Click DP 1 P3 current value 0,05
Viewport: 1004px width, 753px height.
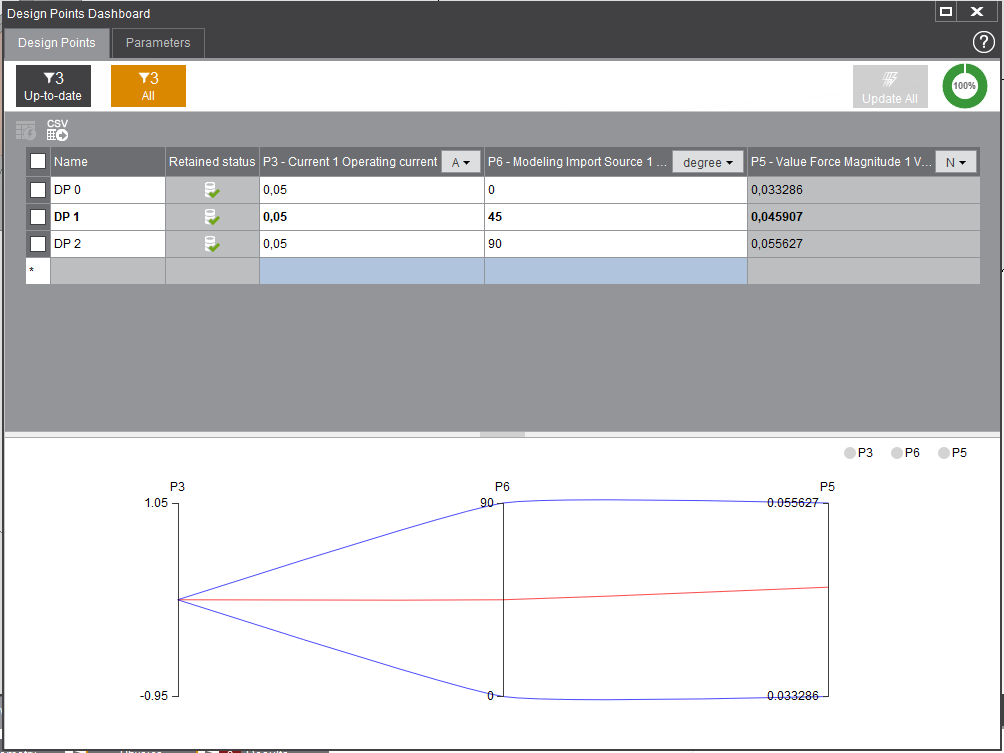point(371,217)
